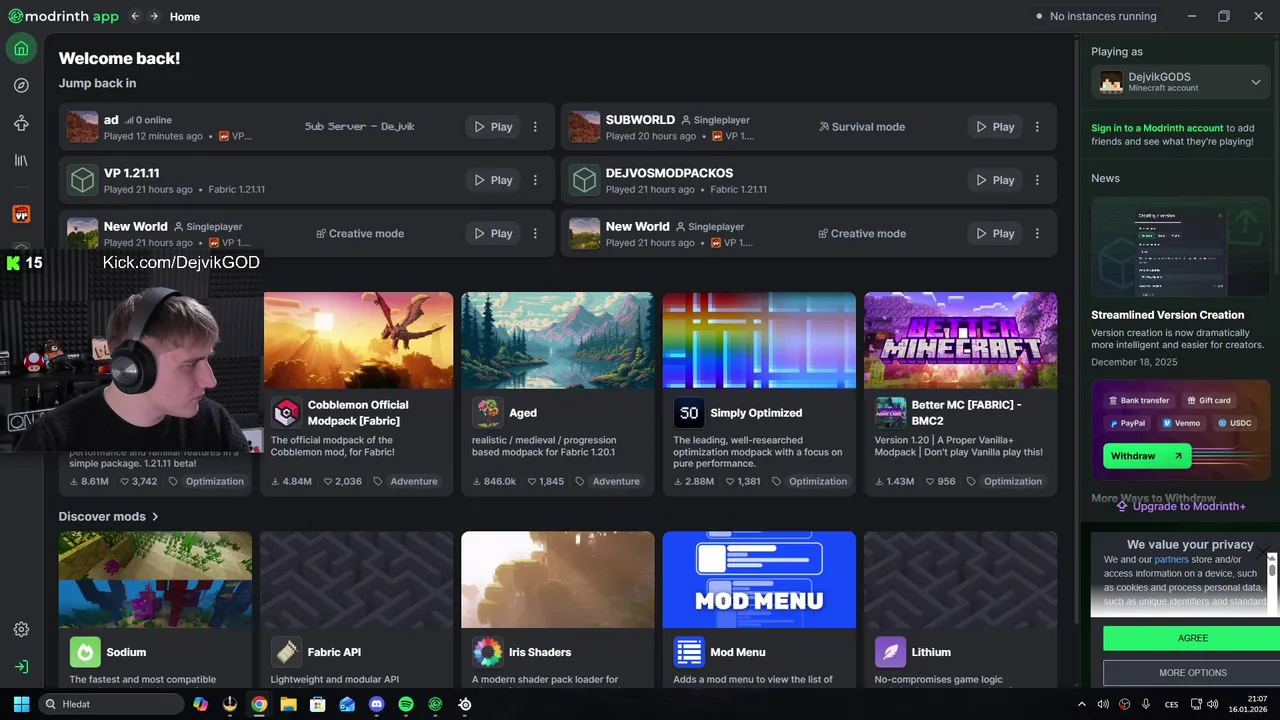Open the Settings gear in sidebar

pyautogui.click(x=21, y=629)
